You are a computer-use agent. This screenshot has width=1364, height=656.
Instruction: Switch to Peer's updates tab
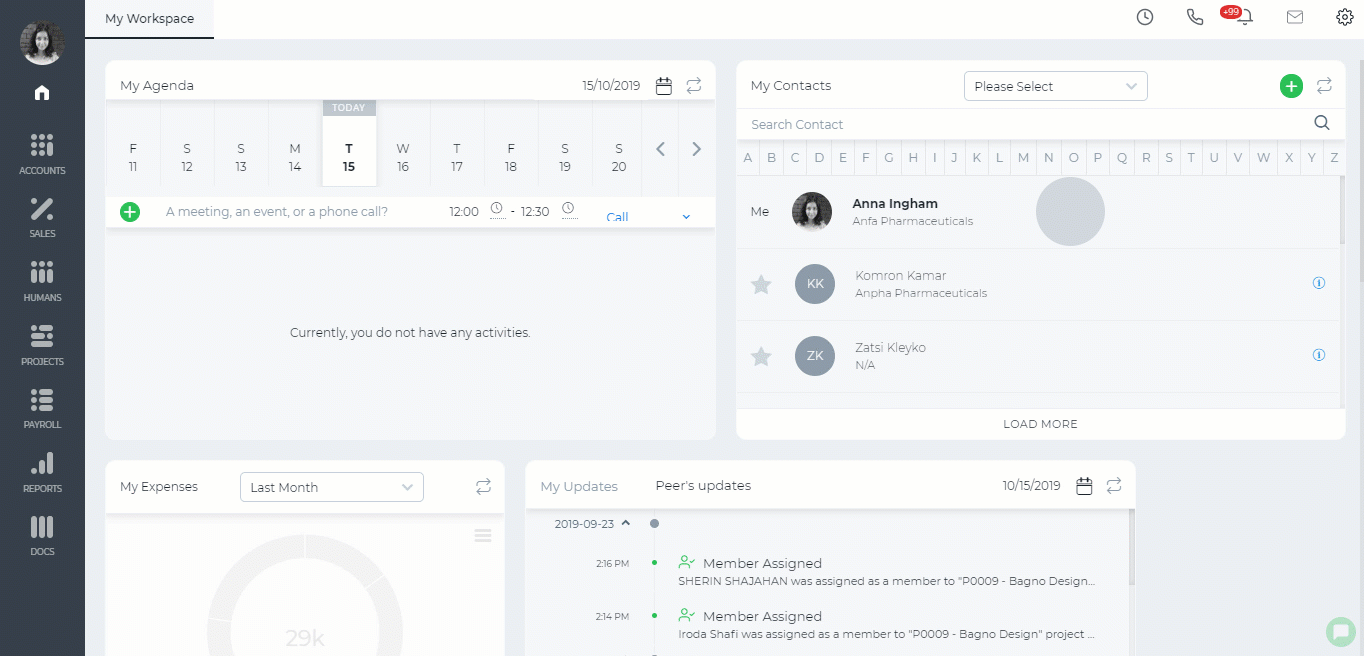point(703,486)
